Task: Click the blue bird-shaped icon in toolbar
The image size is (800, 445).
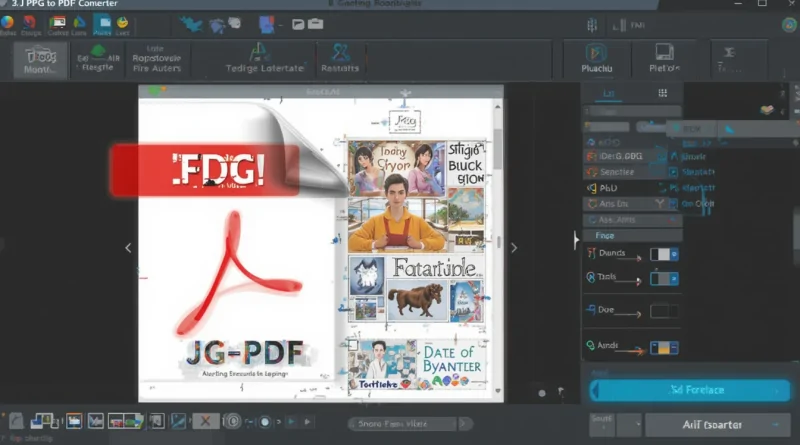Action: [191, 24]
